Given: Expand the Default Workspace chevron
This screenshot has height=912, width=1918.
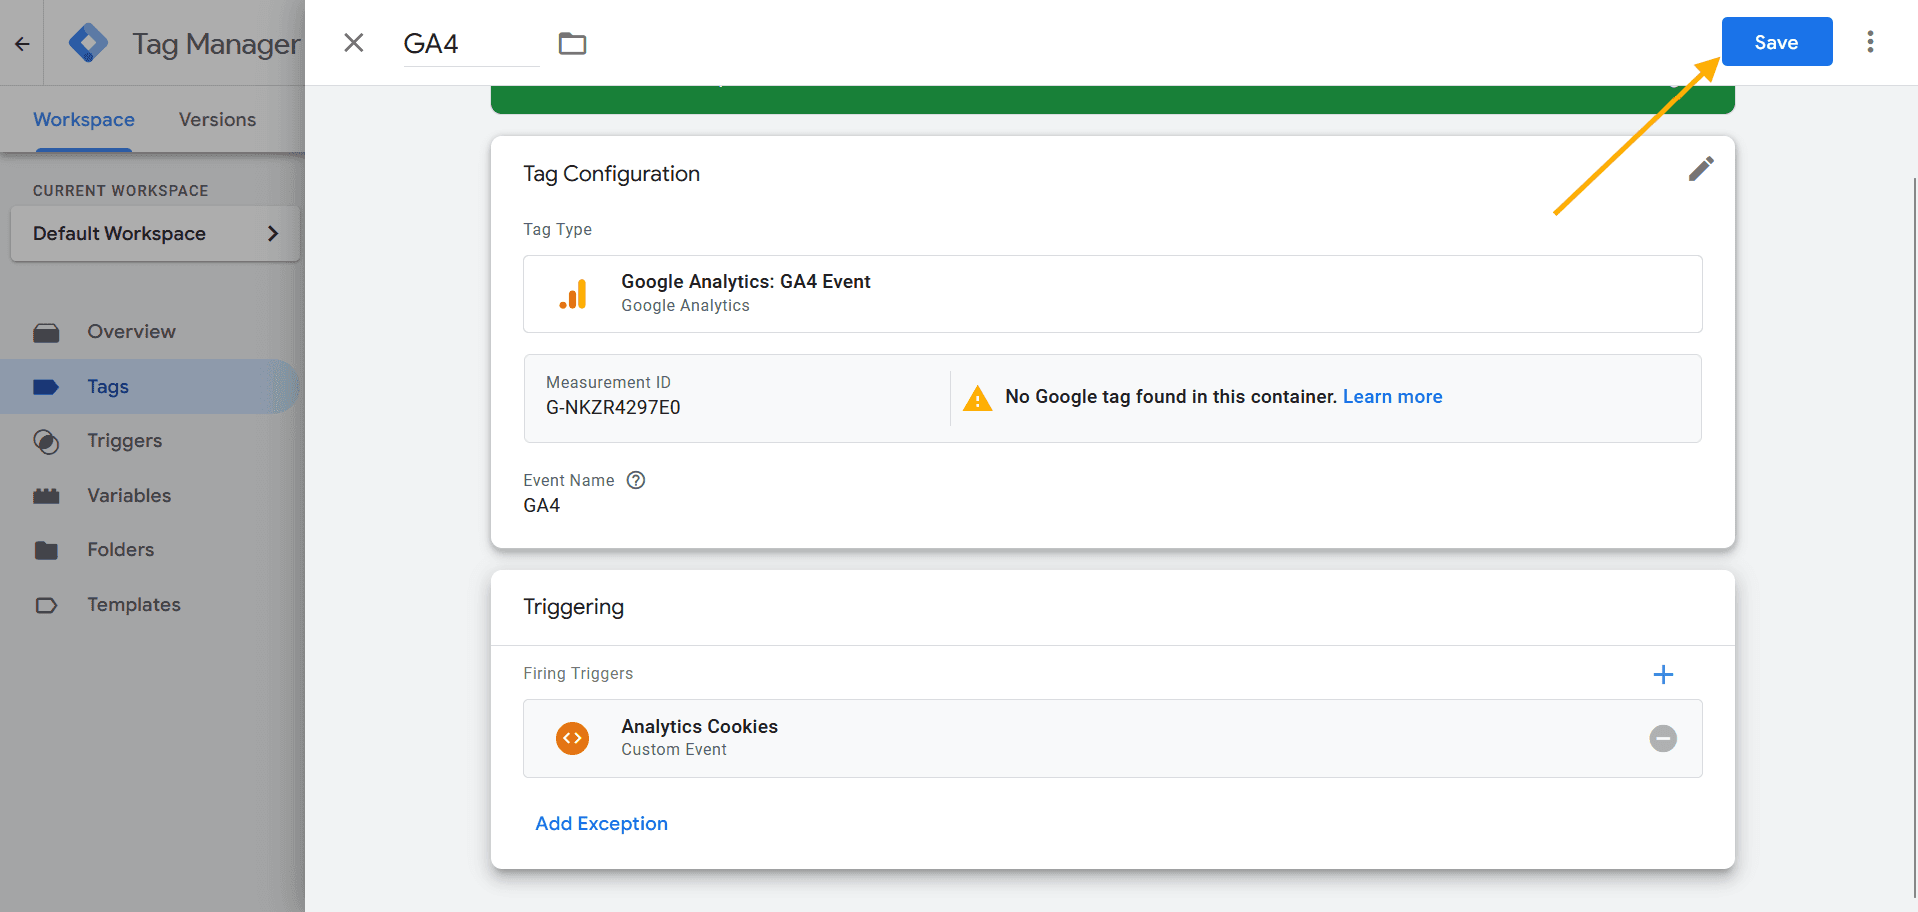Looking at the screenshot, I should (x=273, y=233).
